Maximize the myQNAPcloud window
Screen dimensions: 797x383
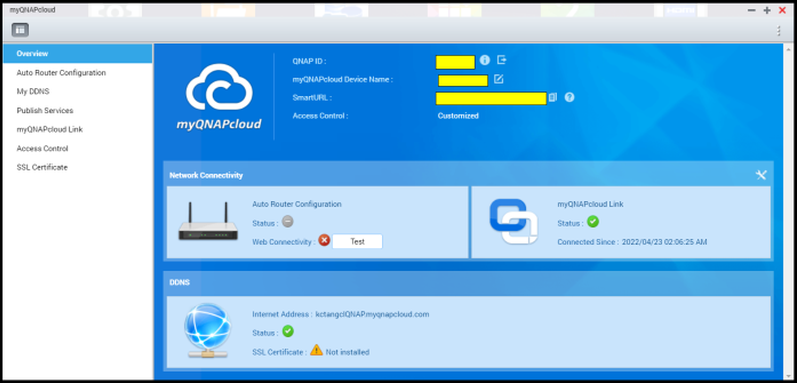tap(767, 10)
